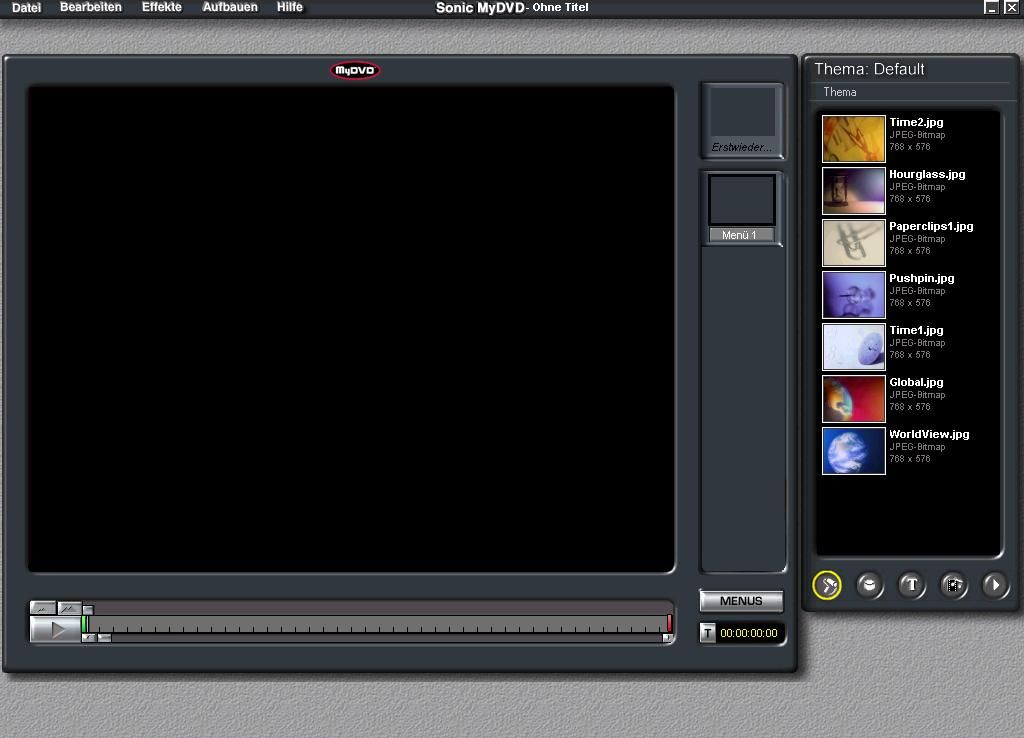The height and width of the screenshot is (738, 1024).
Task: Click the MyDVD logo badge
Action: tap(355, 71)
